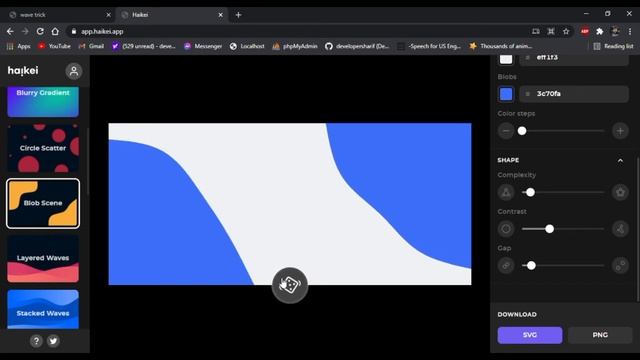Open the browser extensions puzzle icon

coord(600,31)
